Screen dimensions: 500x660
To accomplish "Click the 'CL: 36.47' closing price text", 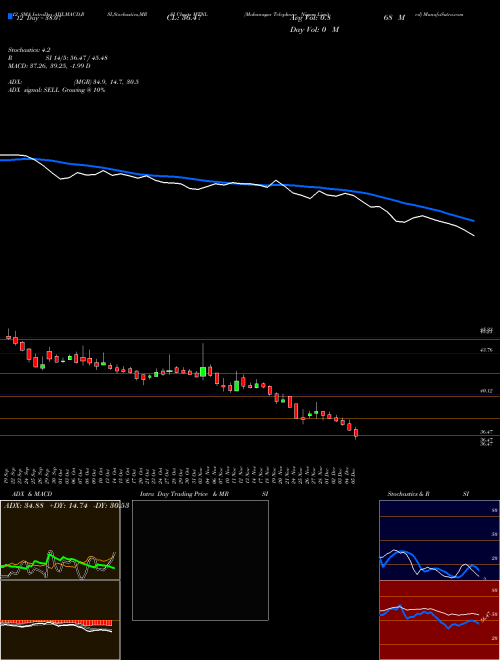I will click(x=184, y=19).
